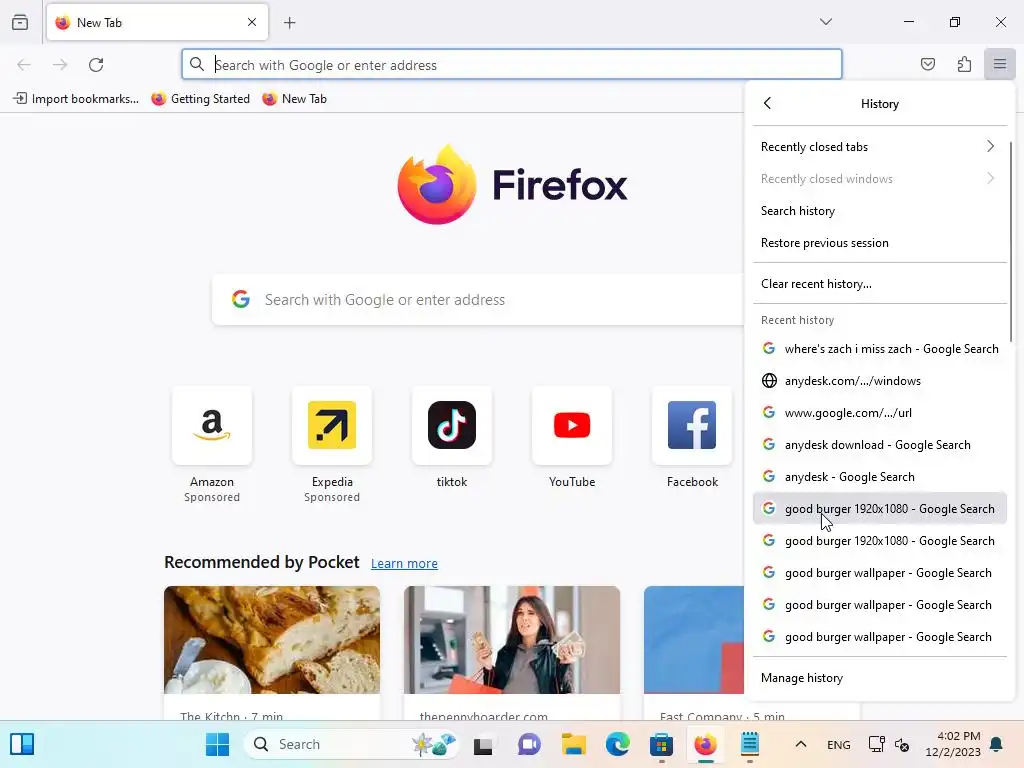Image resolution: width=1024 pixels, height=768 pixels.
Task: Open highlighted 'good burger 1920x1080' history entry
Action: coord(880,509)
